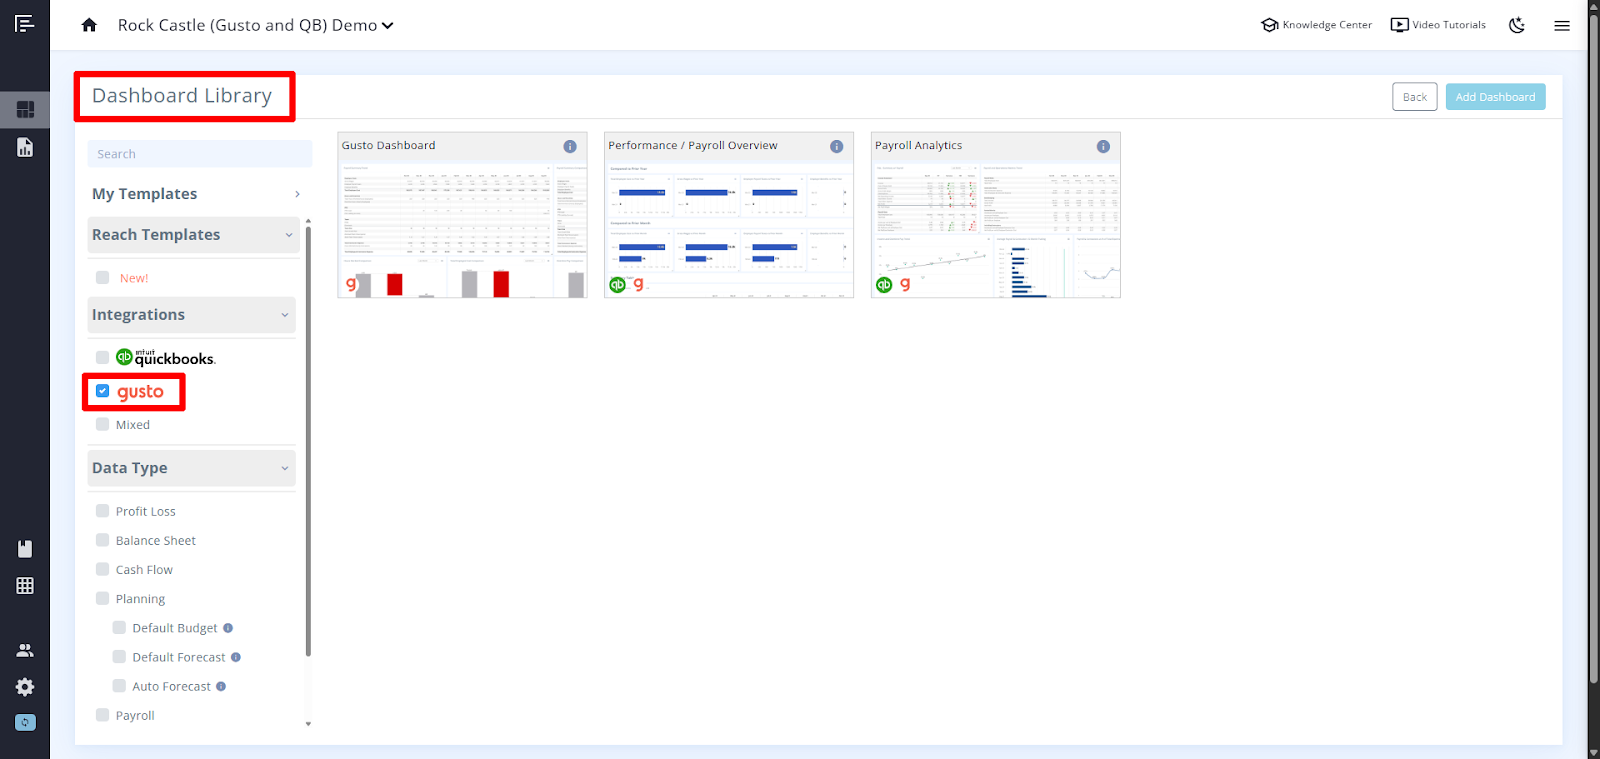Click info icon on Payroll Analytics card
The image size is (1600, 759).
1103,146
